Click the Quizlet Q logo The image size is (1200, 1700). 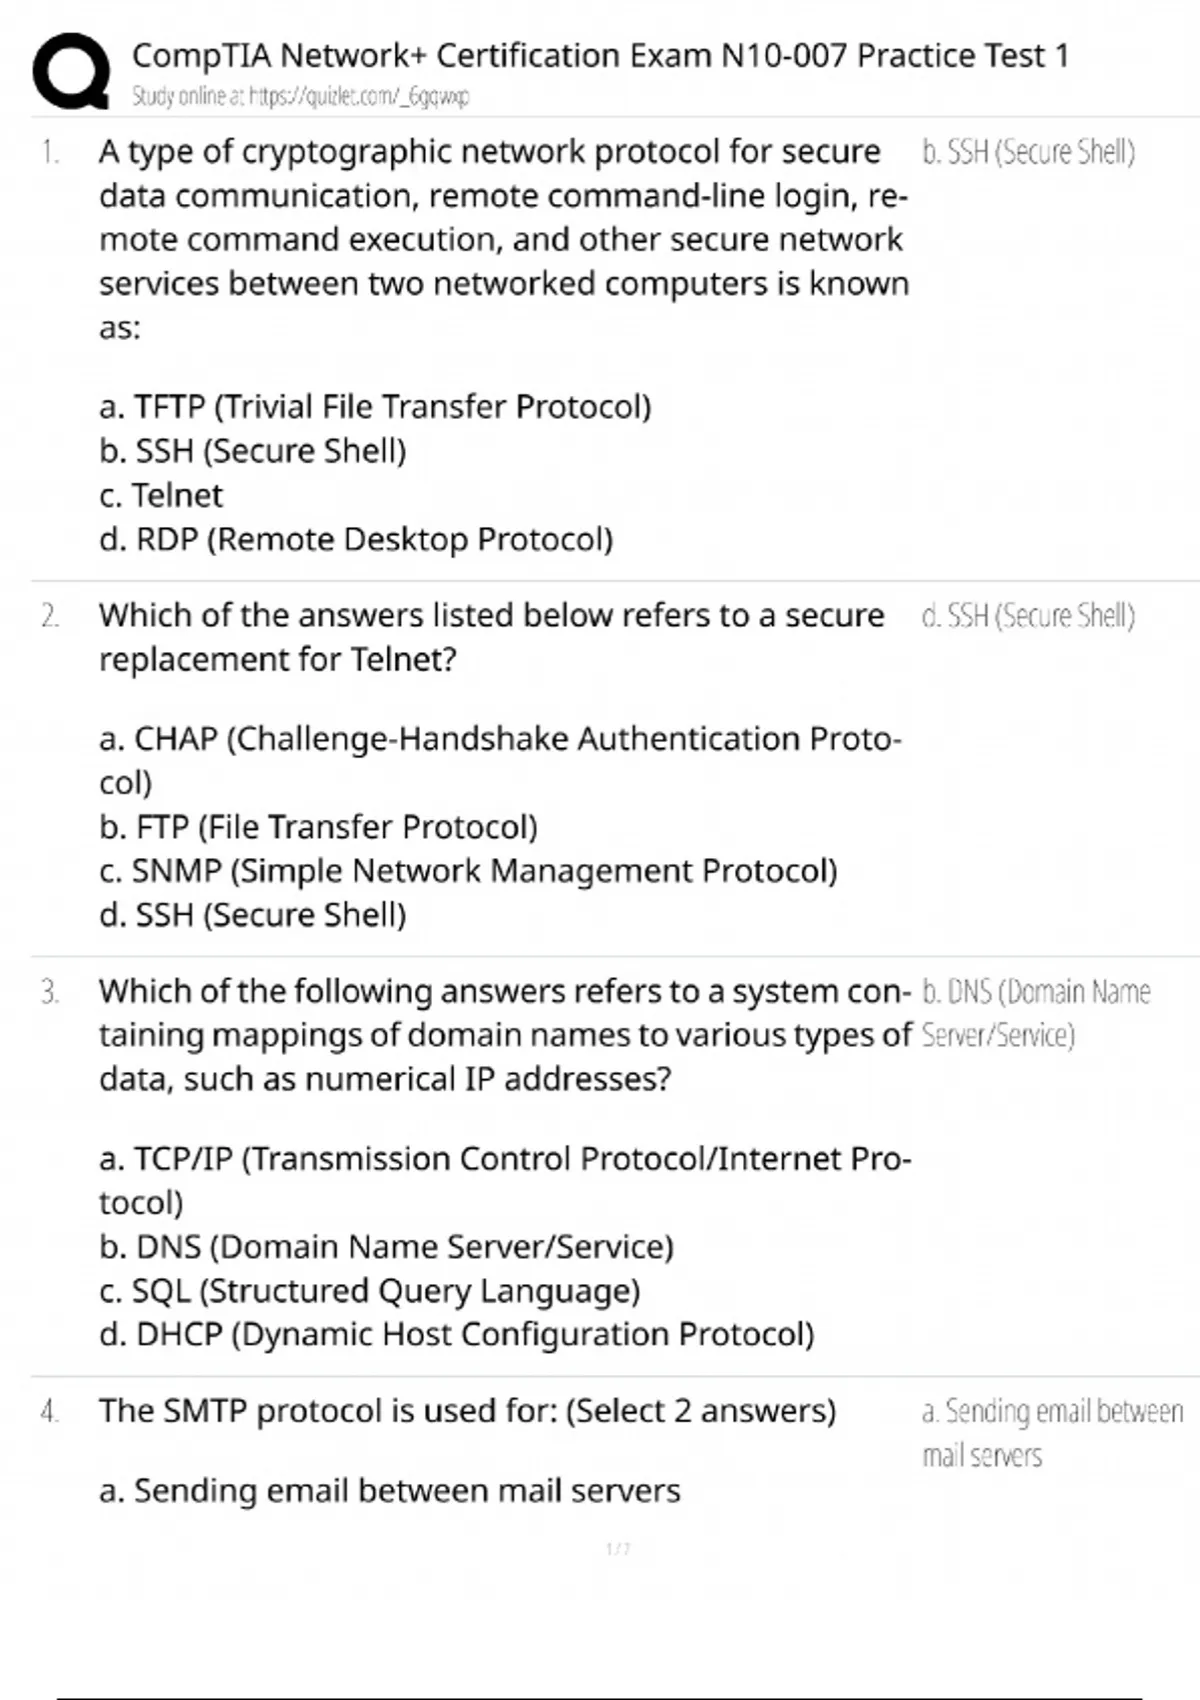click(71, 71)
